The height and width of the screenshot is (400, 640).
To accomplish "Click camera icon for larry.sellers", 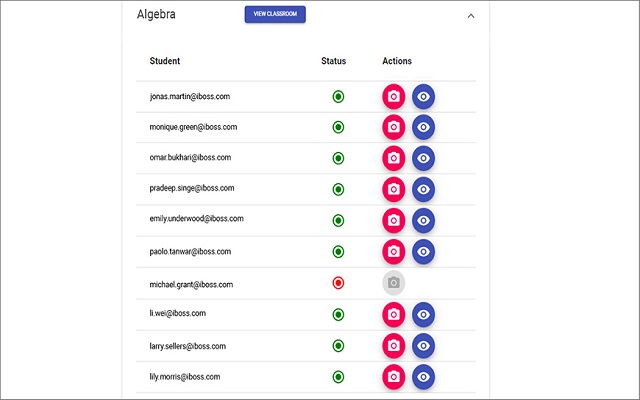I will pyautogui.click(x=393, y=346).
